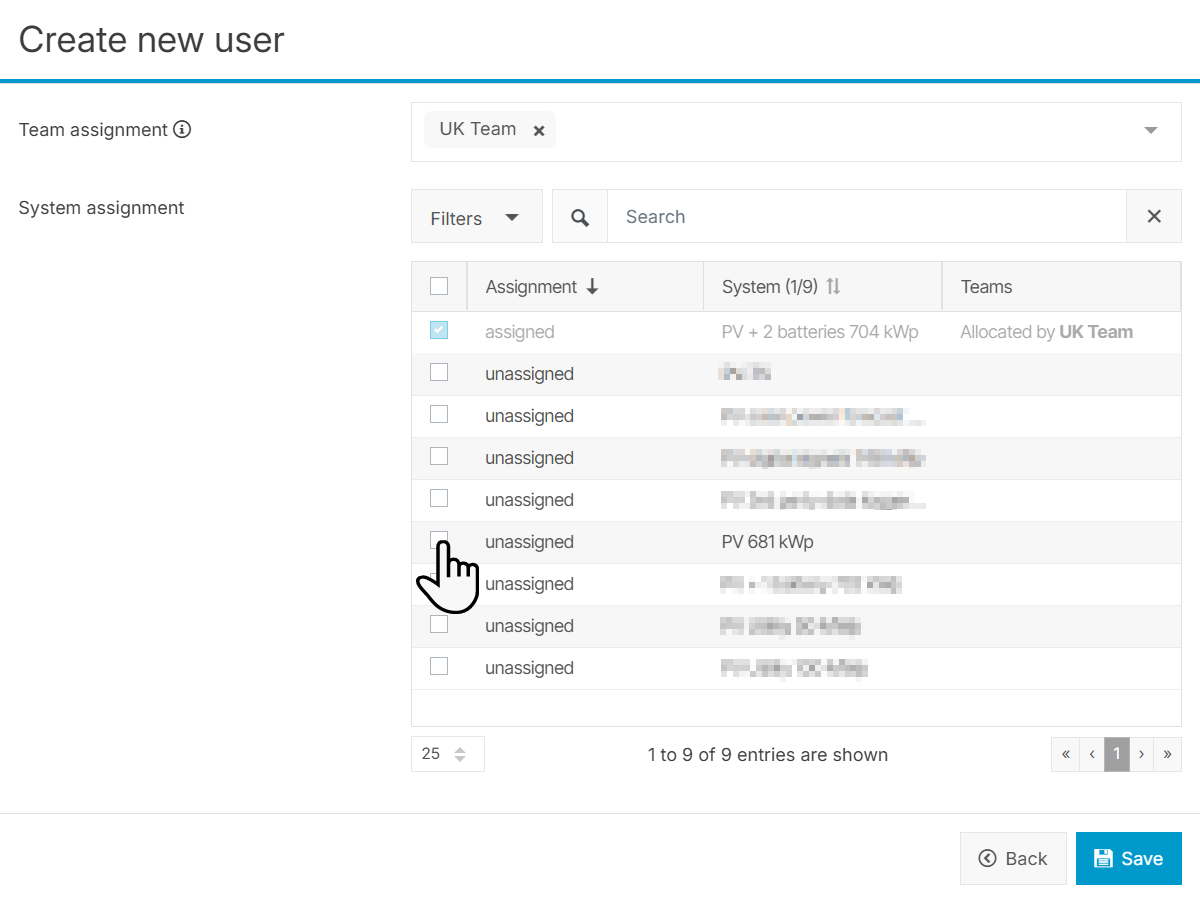Screen dimensions: 1200x903
Task: Uncheck the assigned PV + 2 batteries system
Action: coord(439,330)
